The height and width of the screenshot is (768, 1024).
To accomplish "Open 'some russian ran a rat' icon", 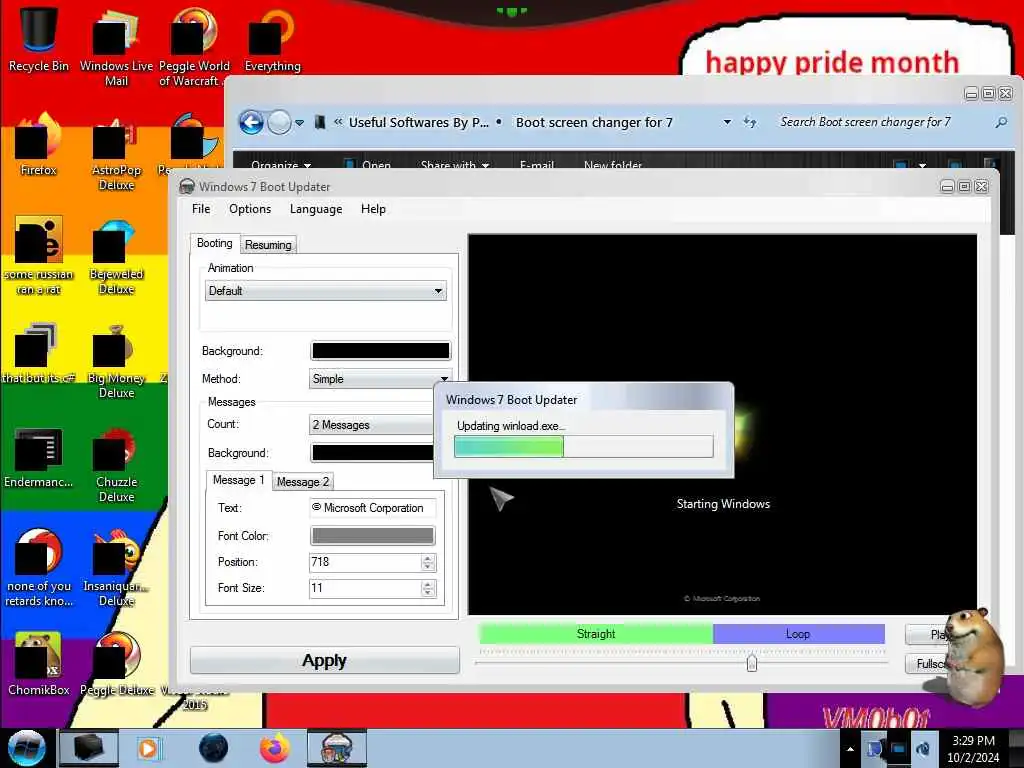I will (x=39, y=255).
